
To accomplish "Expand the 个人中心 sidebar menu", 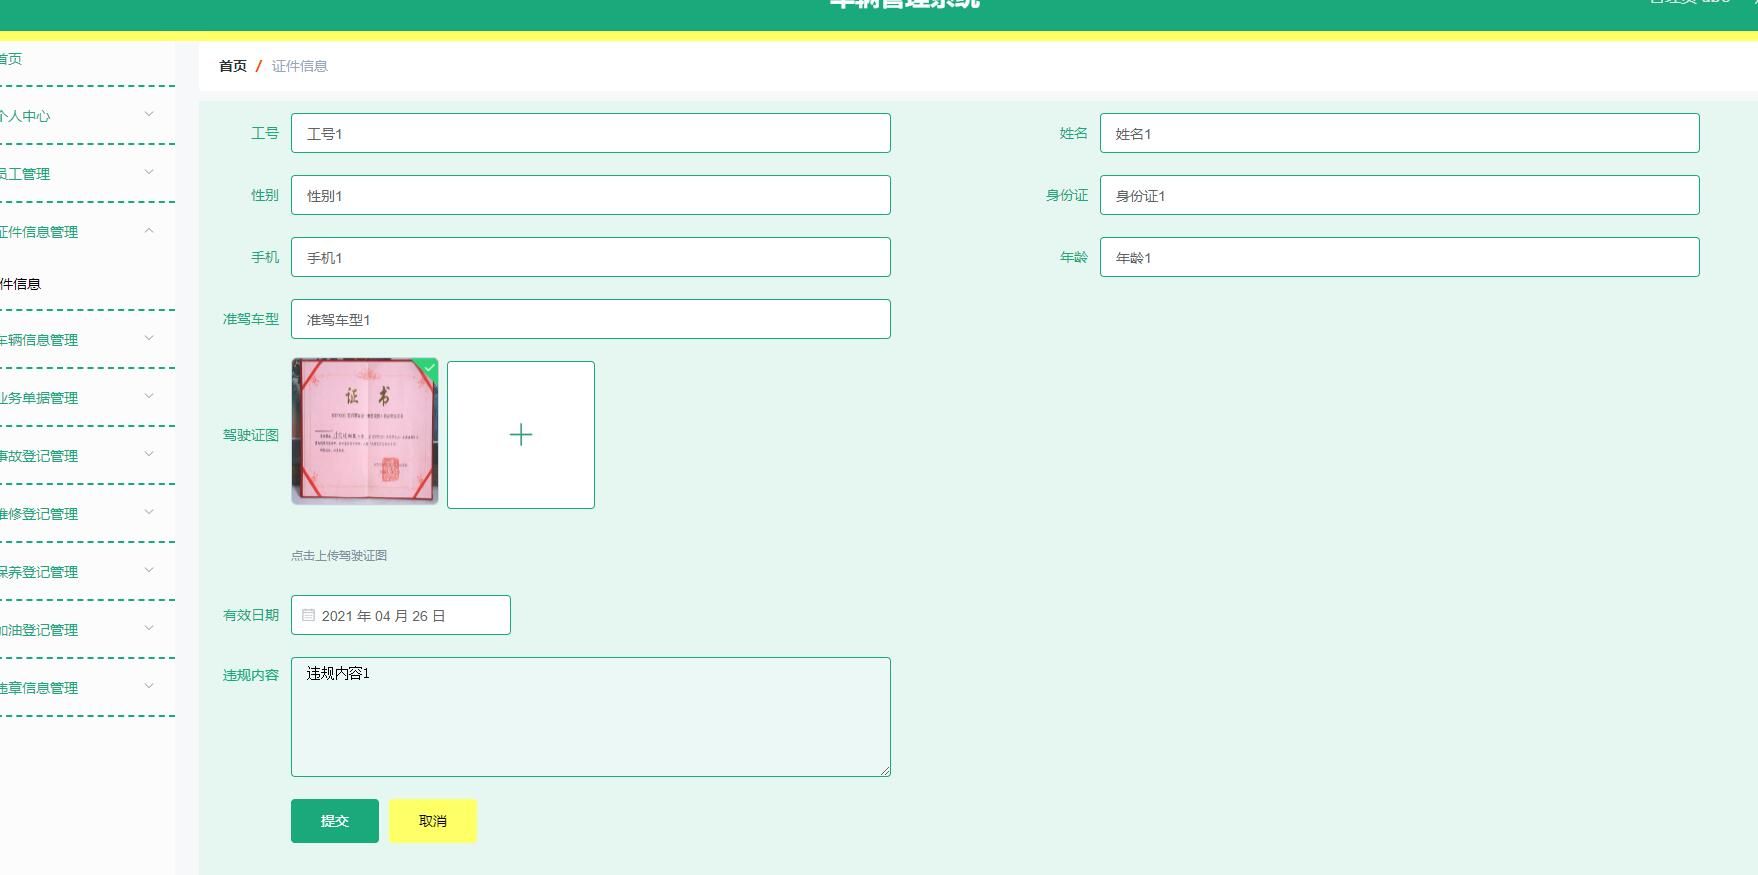I will tap(80, 116).
